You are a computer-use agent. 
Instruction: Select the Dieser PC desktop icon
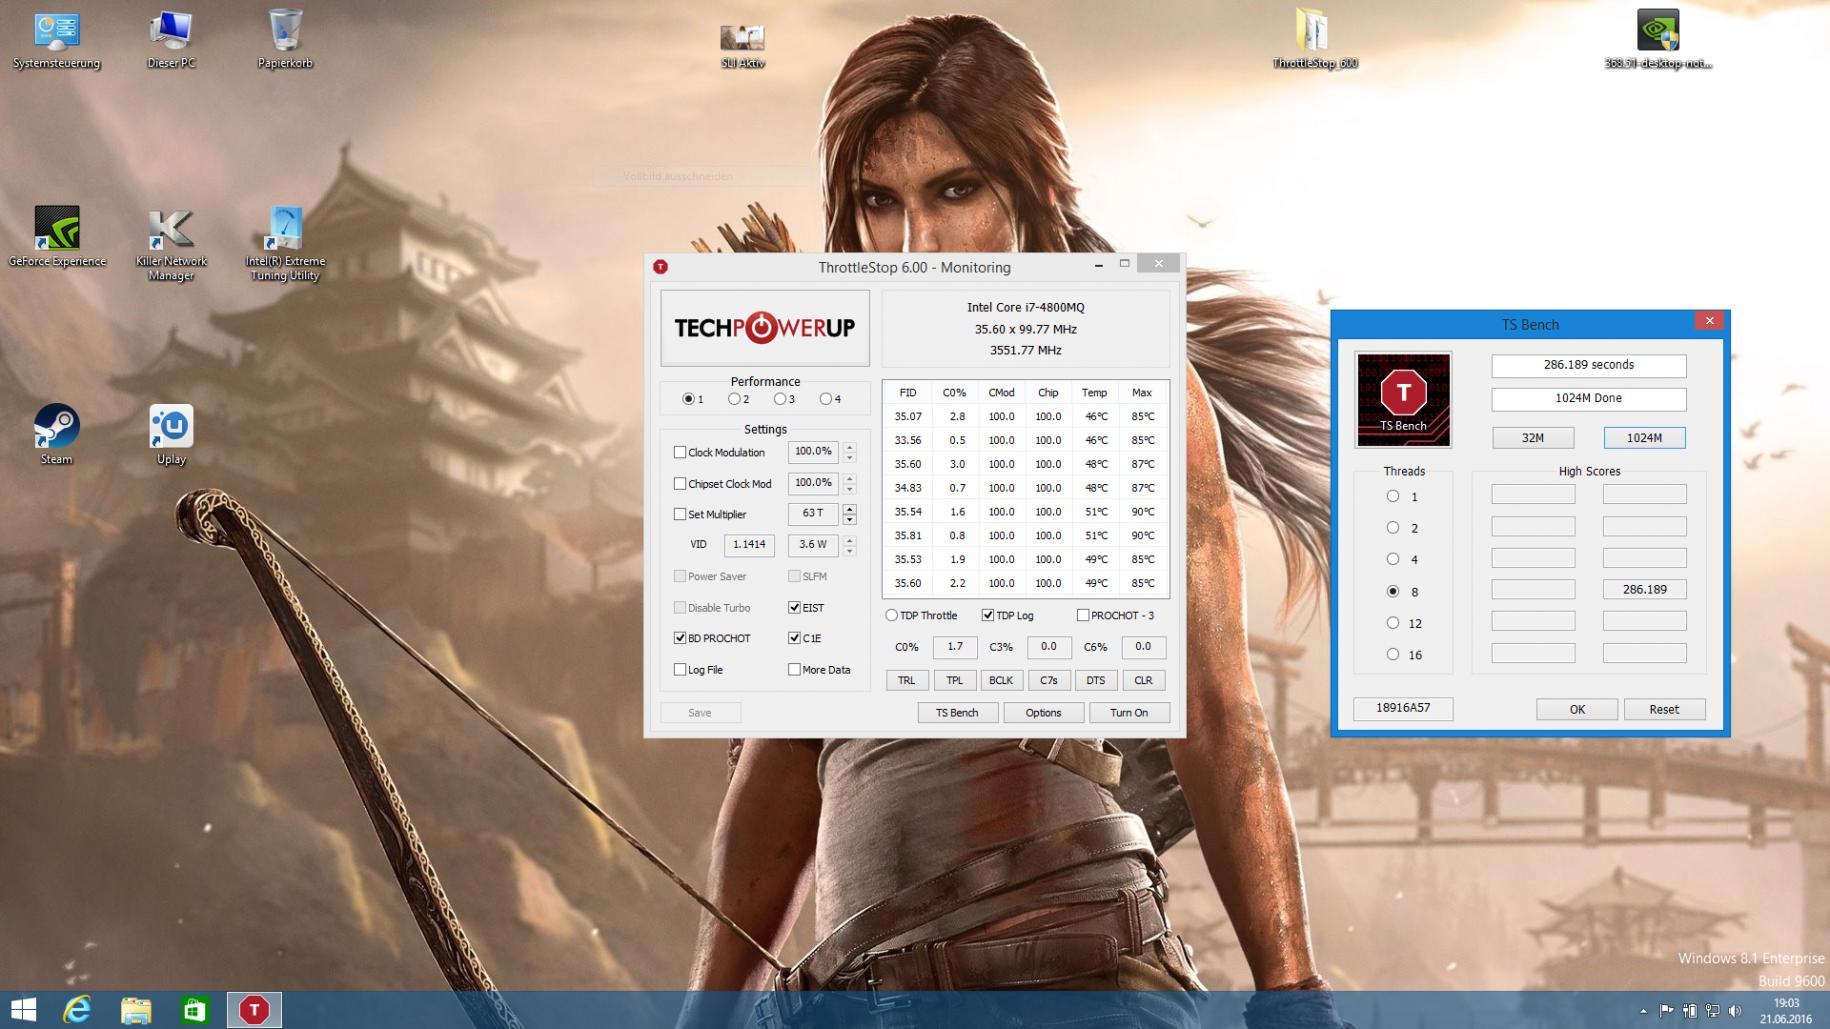click(x=171, y=40)
